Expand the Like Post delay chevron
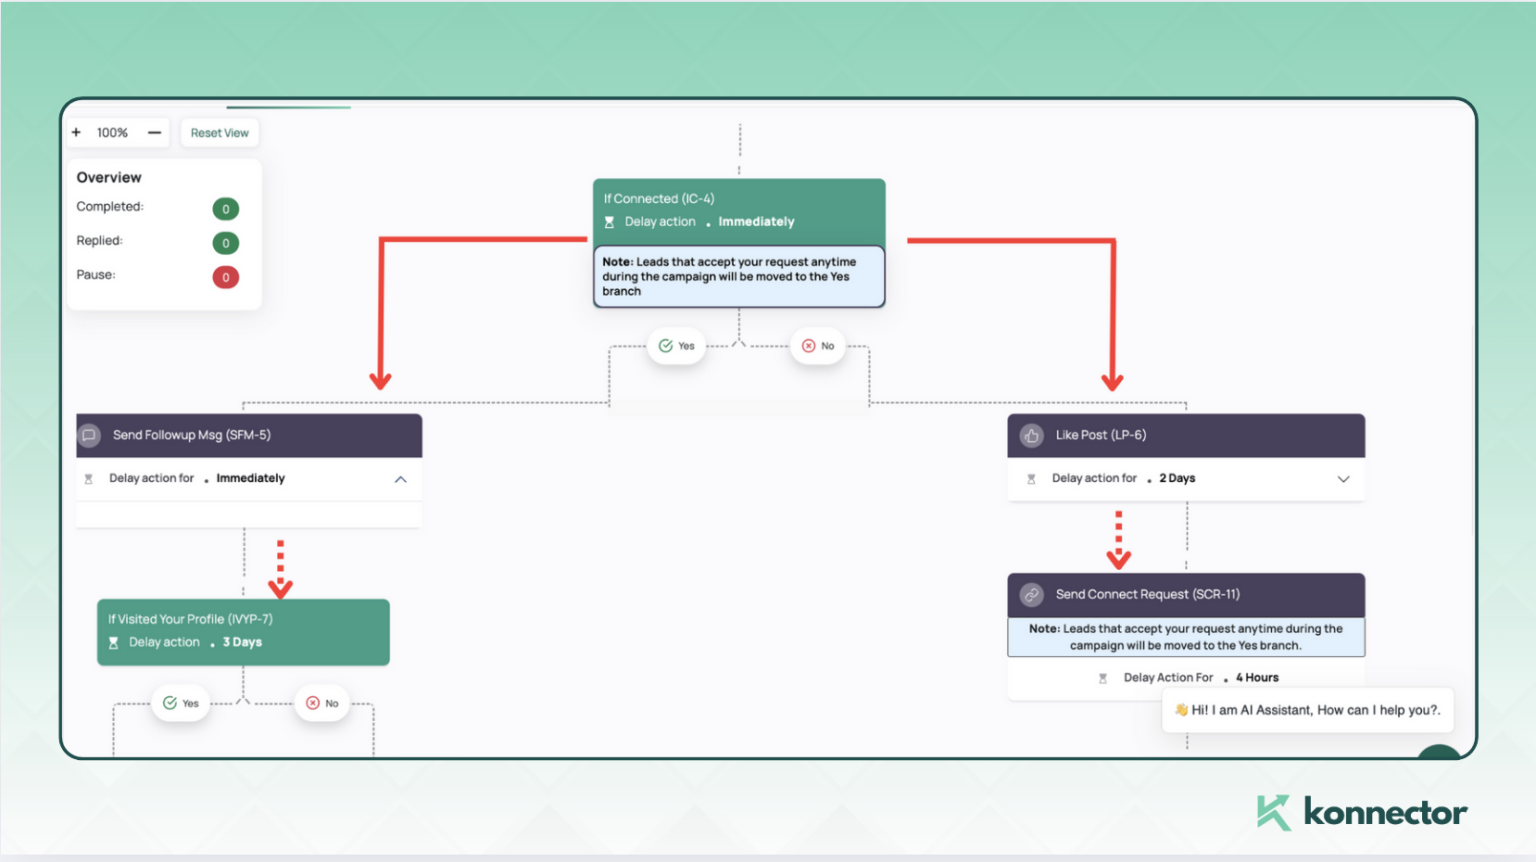Image resolution: width=1536 pixels, height=862 pixels. 1343,479
